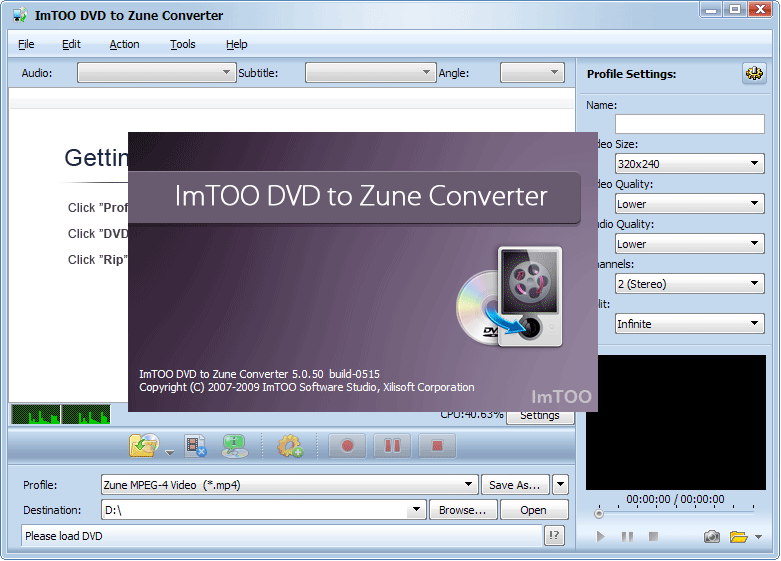Open the Audio Quality Lower dropdown
Viewport: 781px width, 561px height.
coord(690,244)
